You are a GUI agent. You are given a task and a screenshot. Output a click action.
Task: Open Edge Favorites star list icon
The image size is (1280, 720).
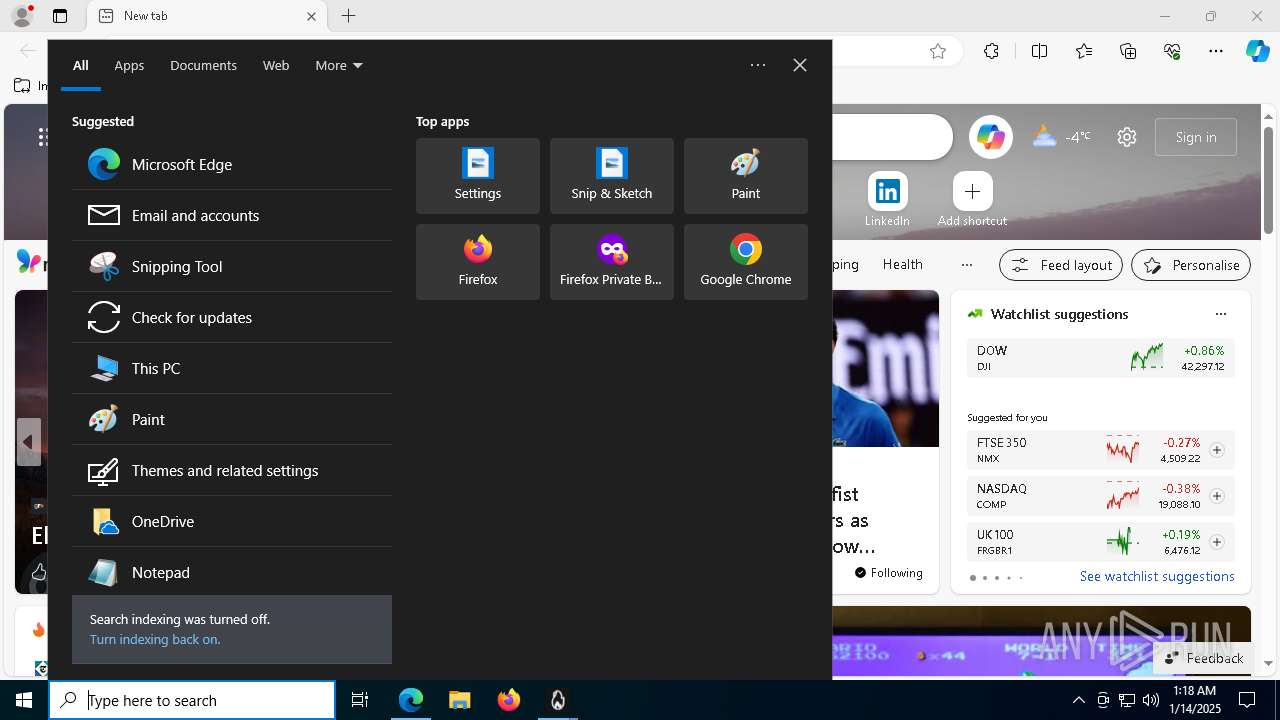[1084, 51]
